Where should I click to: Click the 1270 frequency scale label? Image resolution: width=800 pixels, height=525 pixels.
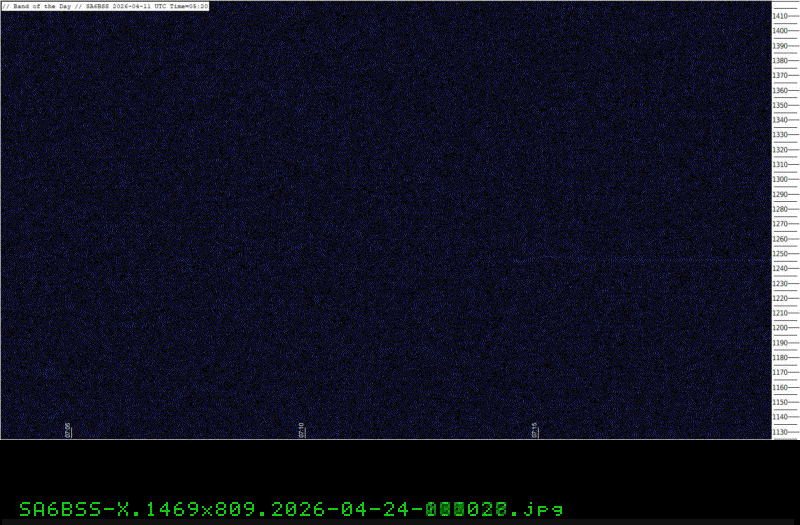pyautogui.click(x=780, y=224)
